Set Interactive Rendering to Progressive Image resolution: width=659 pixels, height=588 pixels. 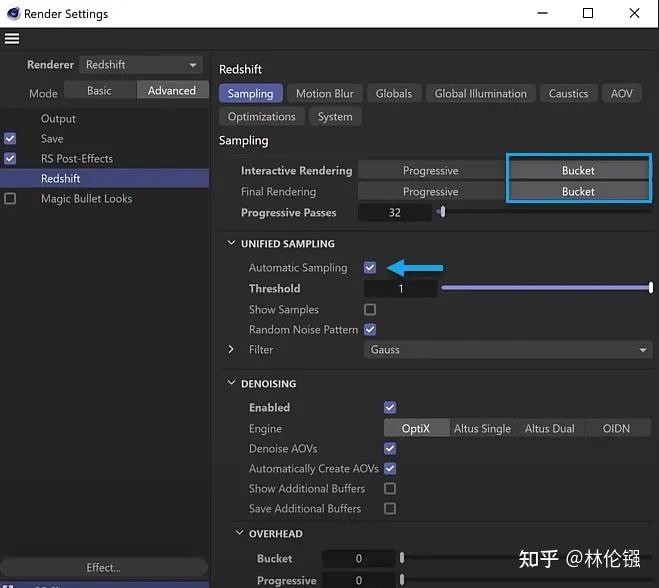(431, 171)
